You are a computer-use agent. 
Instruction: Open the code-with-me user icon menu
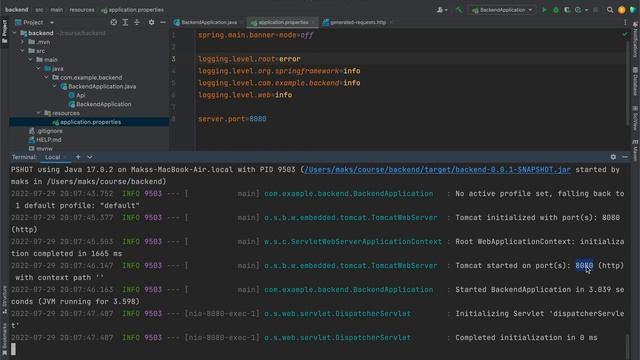tap(442, 10)
